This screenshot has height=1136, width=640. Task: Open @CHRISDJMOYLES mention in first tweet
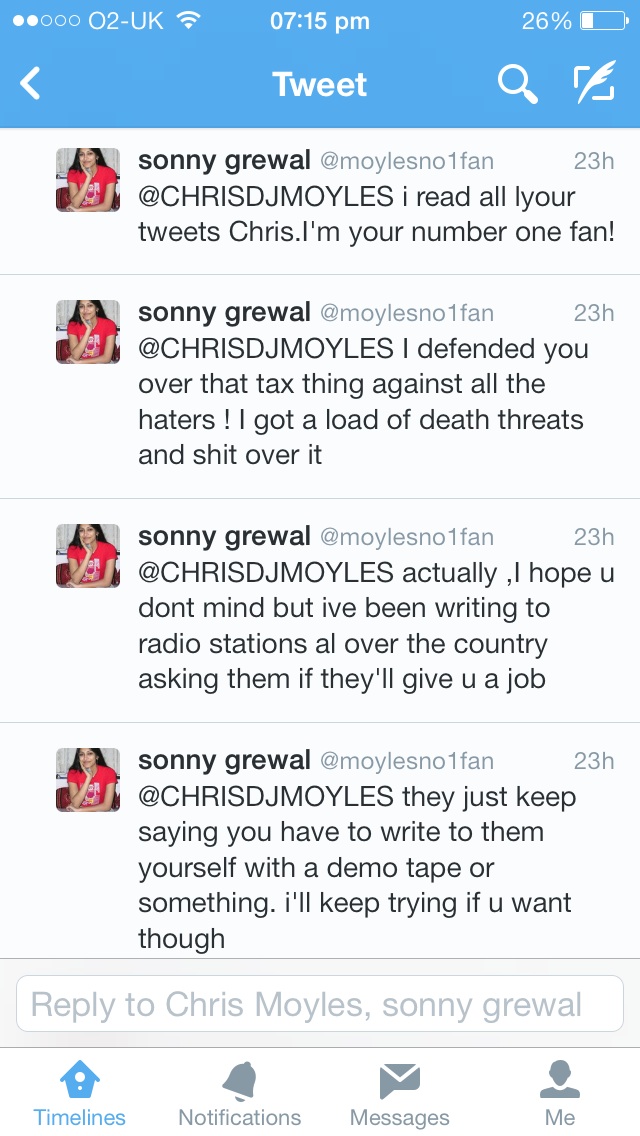[266, 197]
